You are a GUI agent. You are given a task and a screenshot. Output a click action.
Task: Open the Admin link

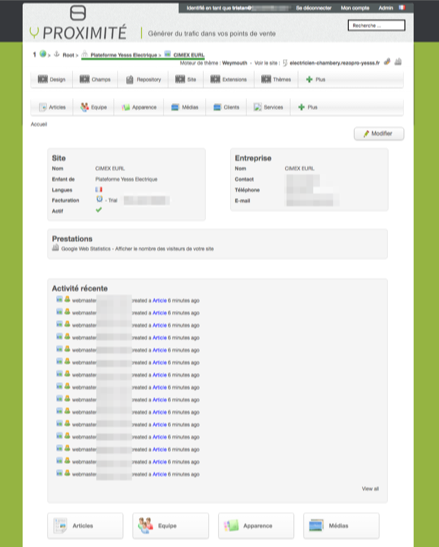pos(386,8)
